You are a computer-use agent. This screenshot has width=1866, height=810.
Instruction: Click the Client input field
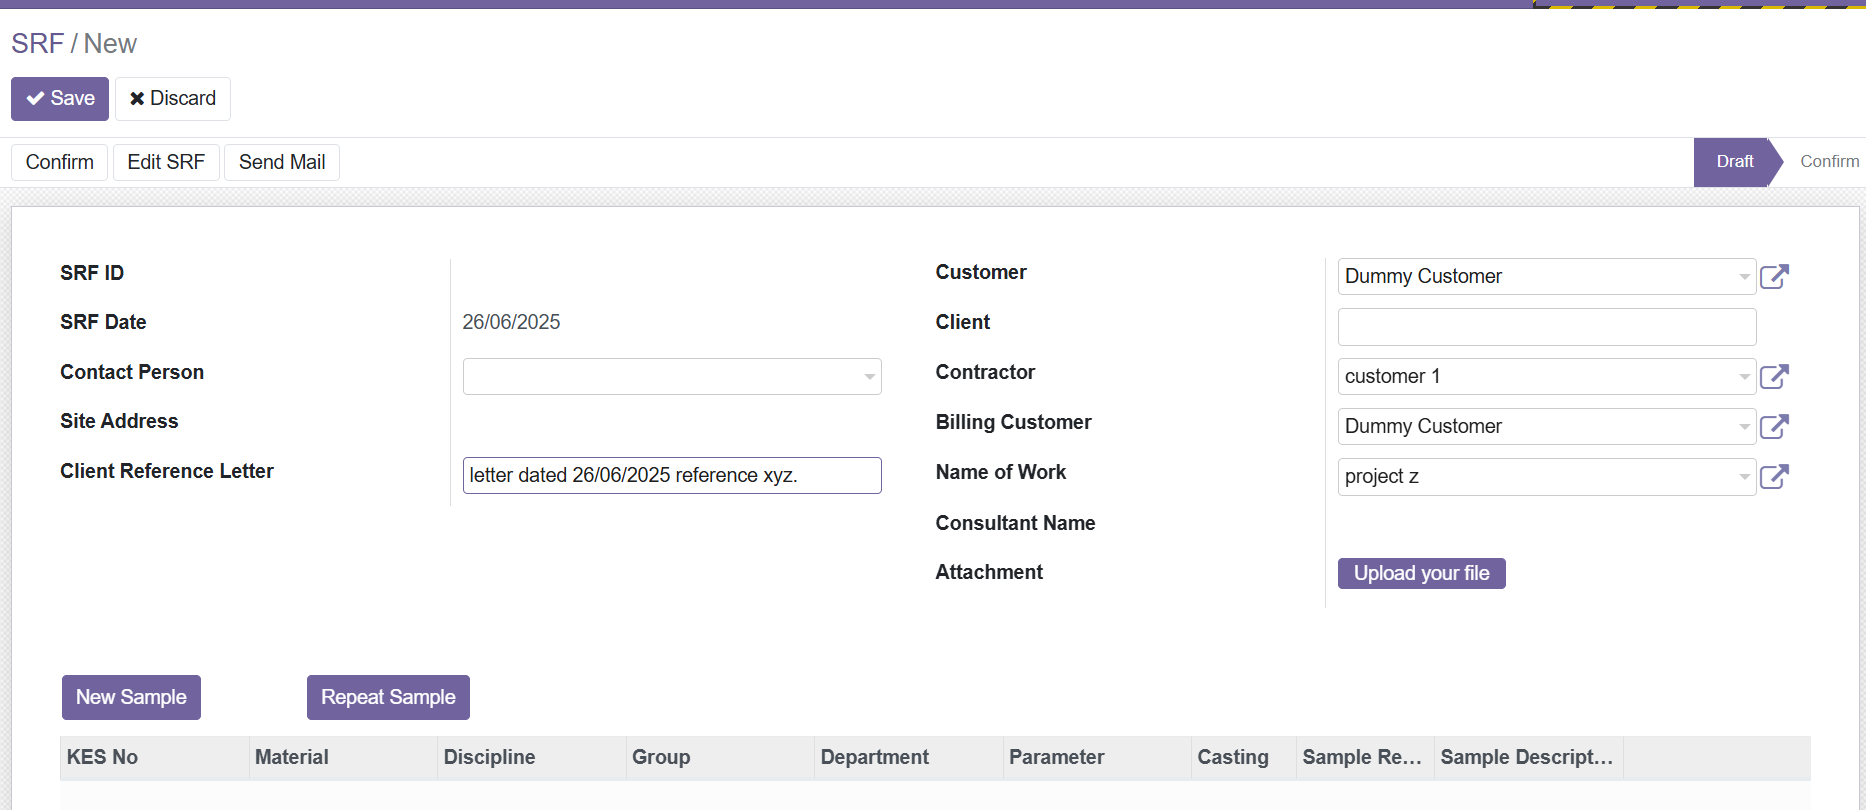[1546, 327]
